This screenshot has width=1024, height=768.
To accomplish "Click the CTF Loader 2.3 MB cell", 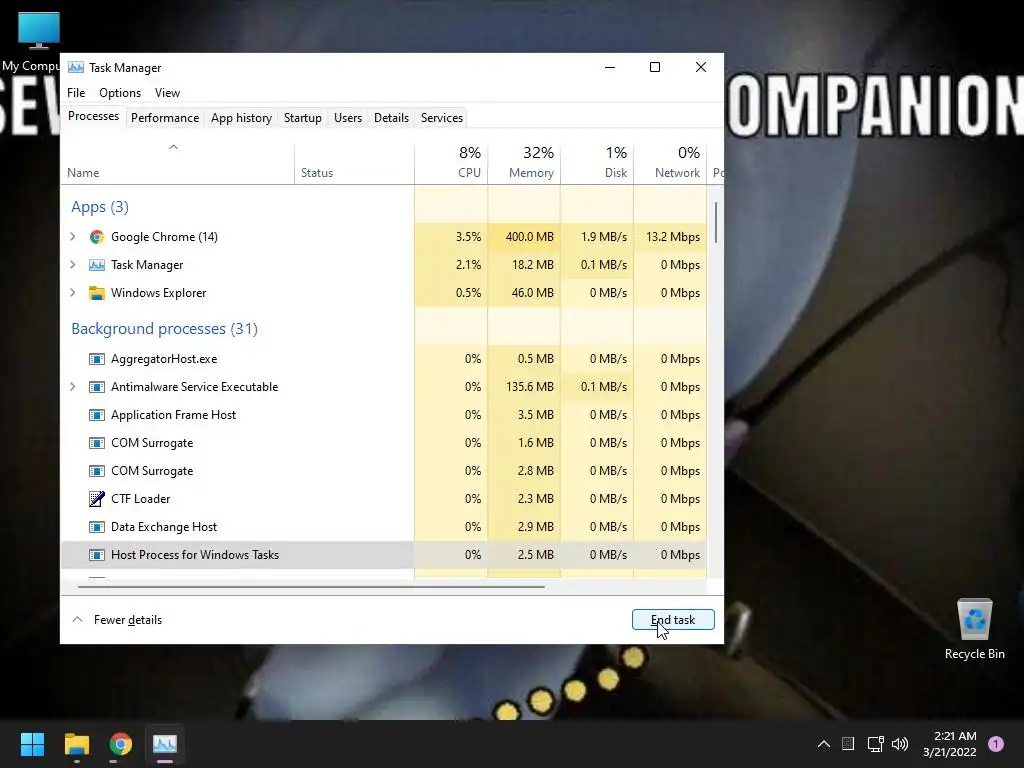I will [524, 499].
